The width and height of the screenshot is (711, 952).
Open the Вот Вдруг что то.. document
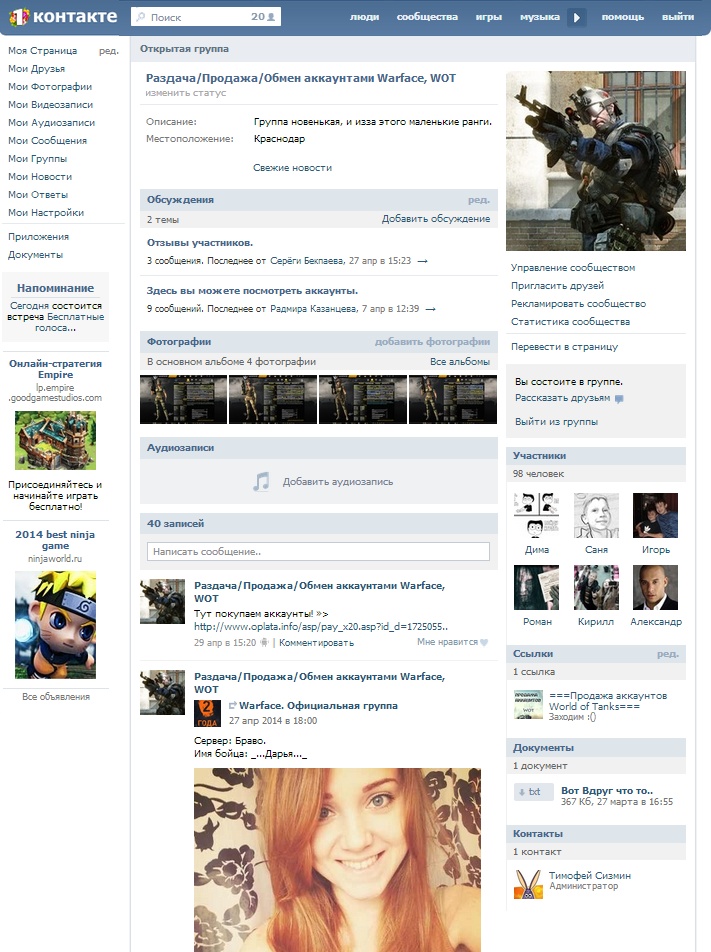[607, 790]
